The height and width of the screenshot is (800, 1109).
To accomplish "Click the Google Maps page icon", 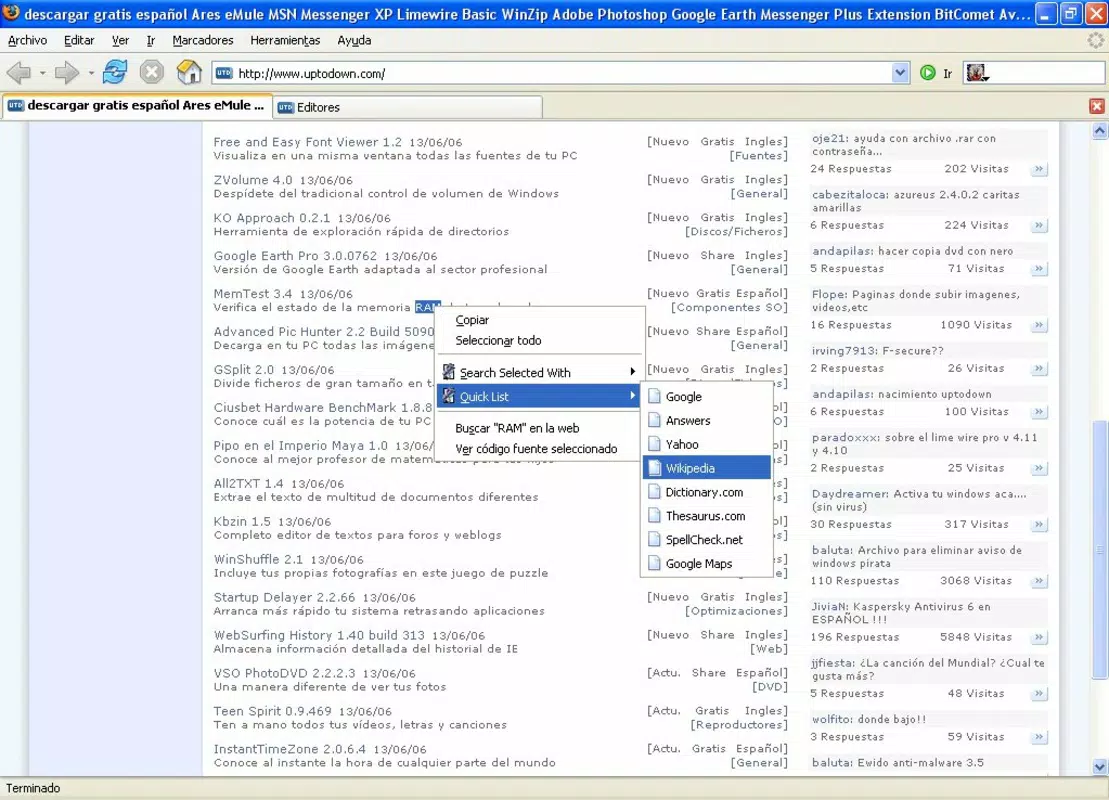I will point(654,564).
